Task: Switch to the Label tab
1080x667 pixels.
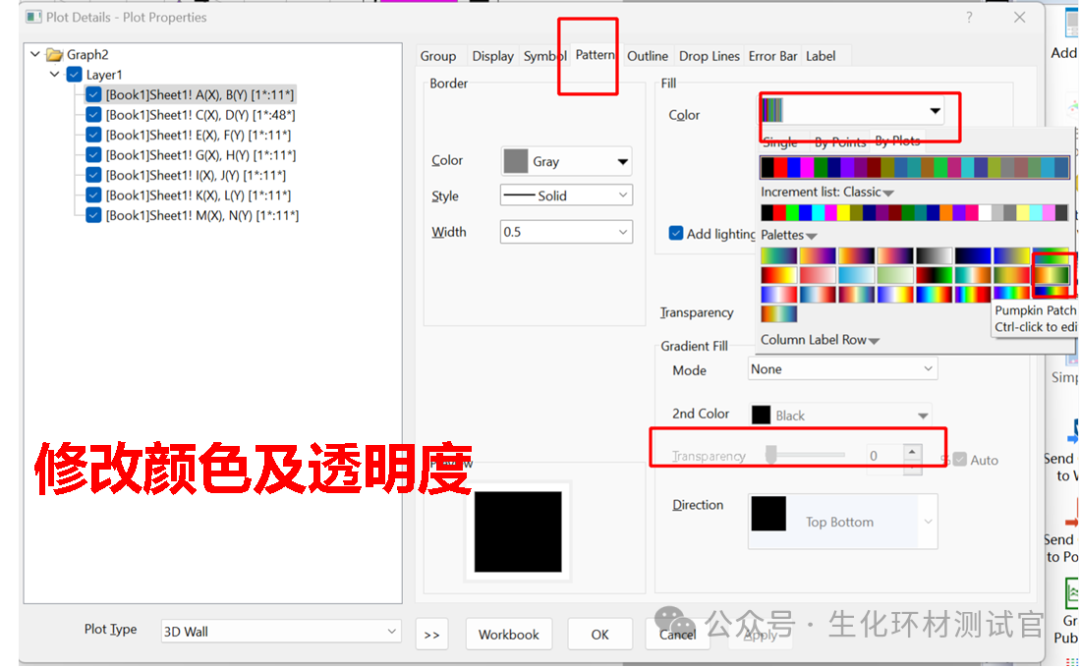Action: (820, 56)
